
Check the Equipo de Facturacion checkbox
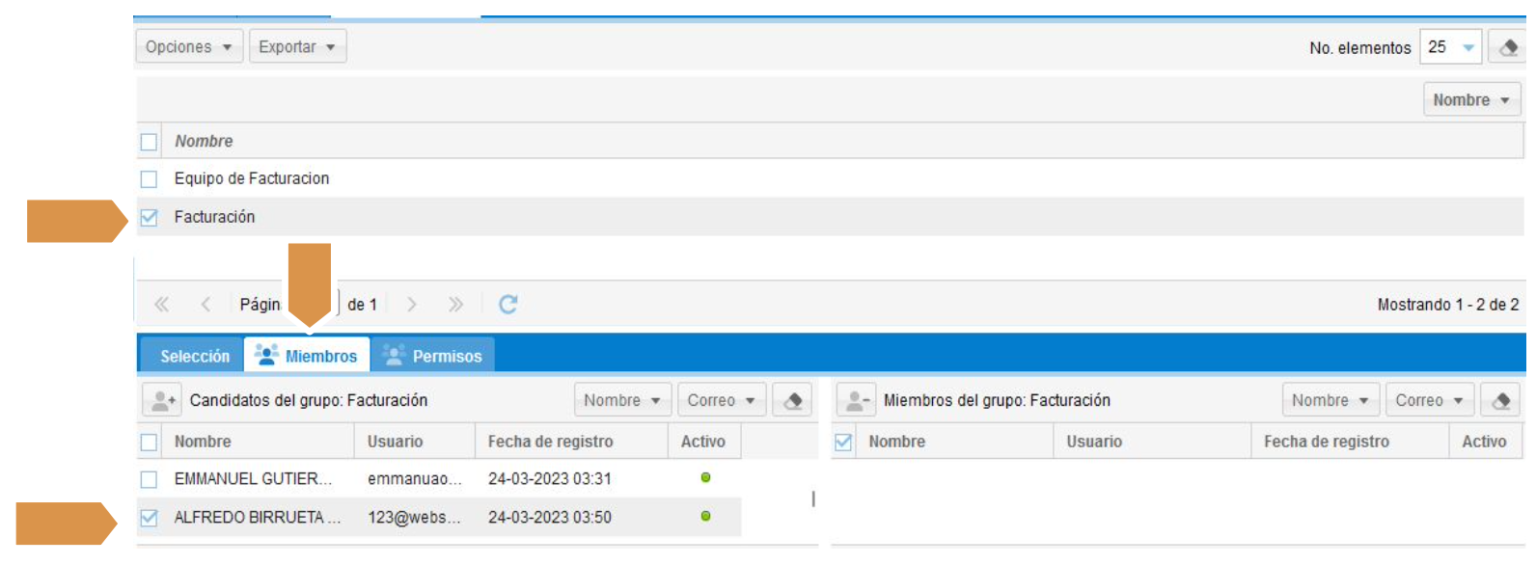pyautogui.click(x=149, y=179)
